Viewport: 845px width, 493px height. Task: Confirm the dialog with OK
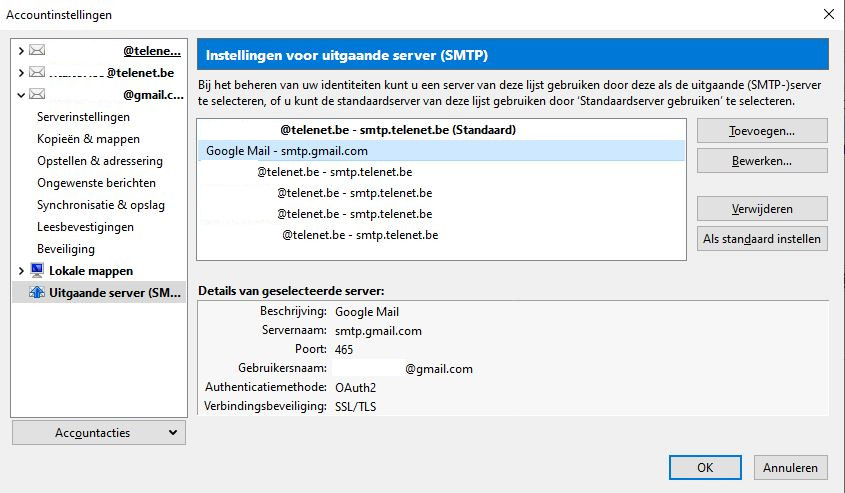[x=705, y=467]
